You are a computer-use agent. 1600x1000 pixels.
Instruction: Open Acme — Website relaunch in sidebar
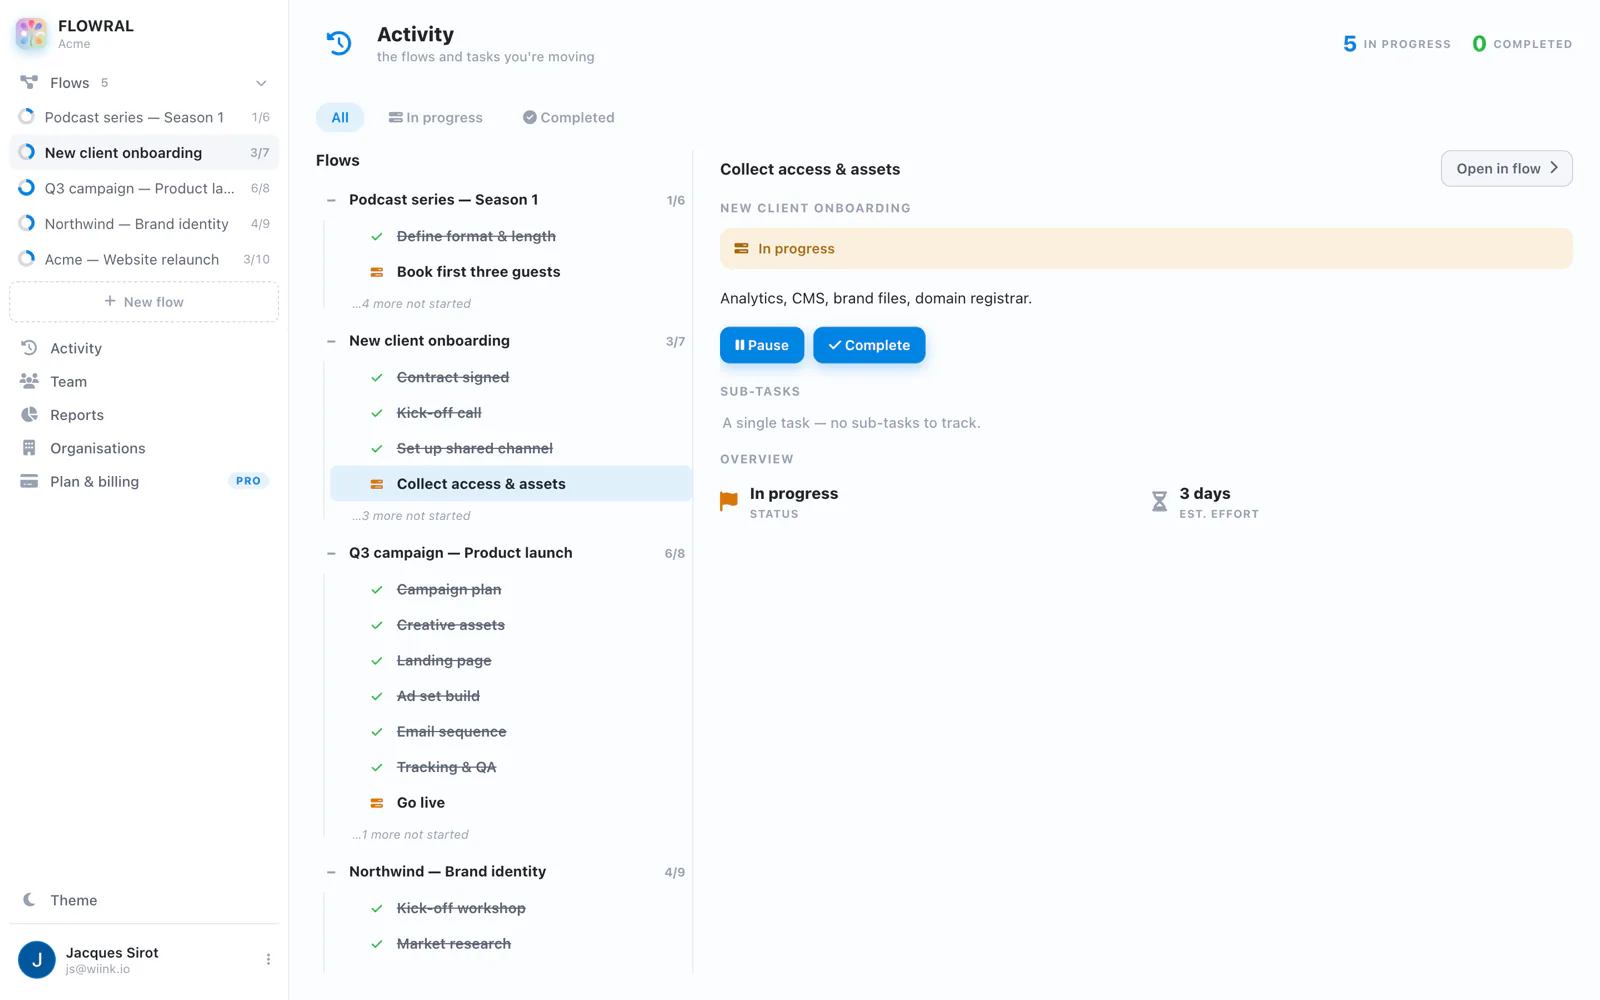coord(144,259)
